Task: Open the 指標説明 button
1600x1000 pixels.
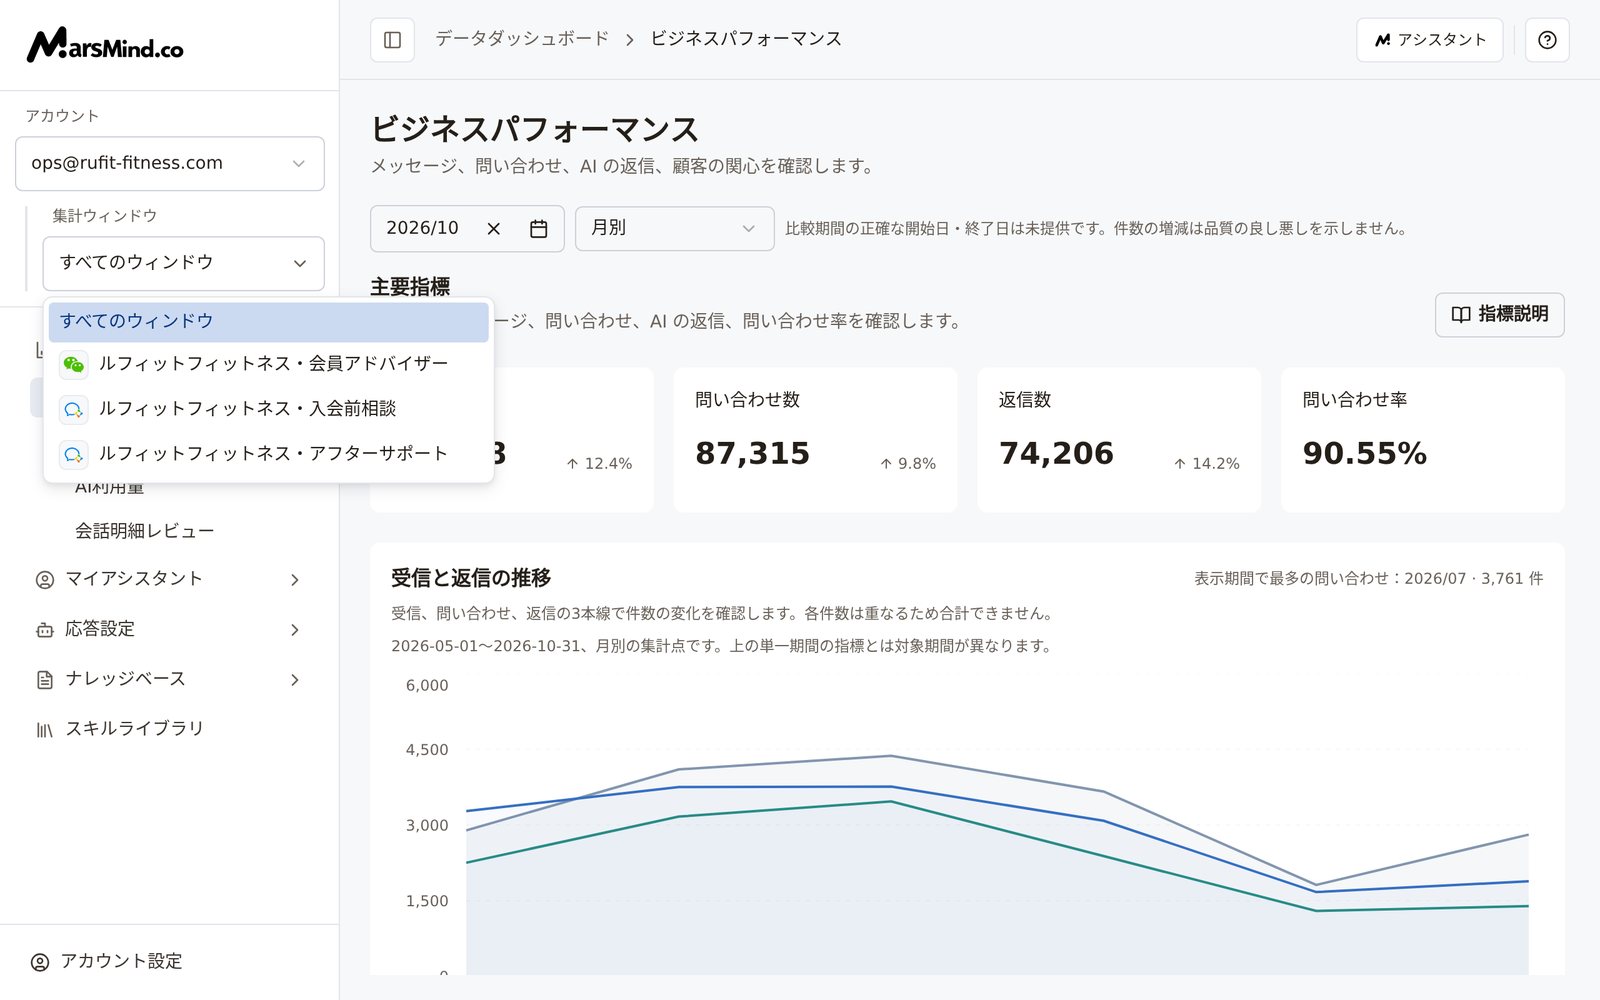Action: 1500,315
